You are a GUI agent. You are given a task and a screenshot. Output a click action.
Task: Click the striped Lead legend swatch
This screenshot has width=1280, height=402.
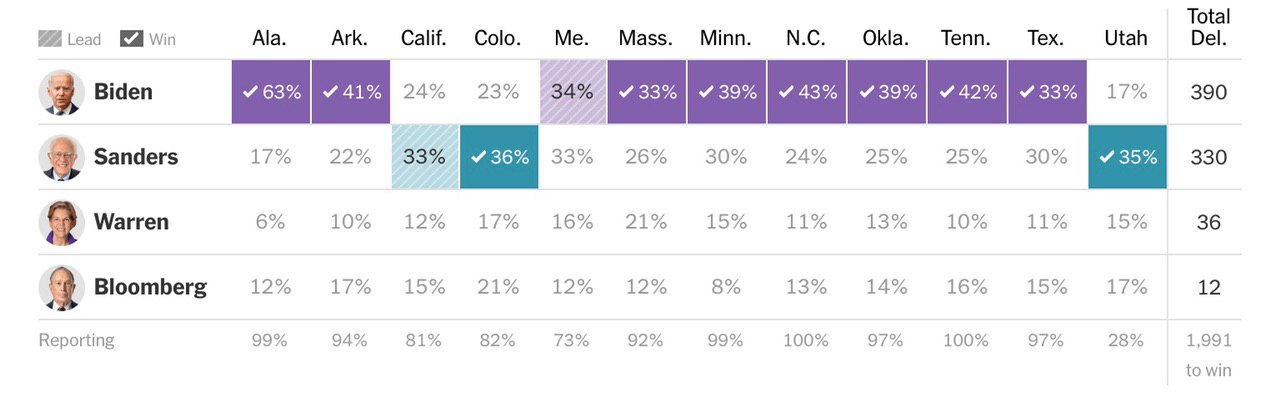tap(51, 39)
